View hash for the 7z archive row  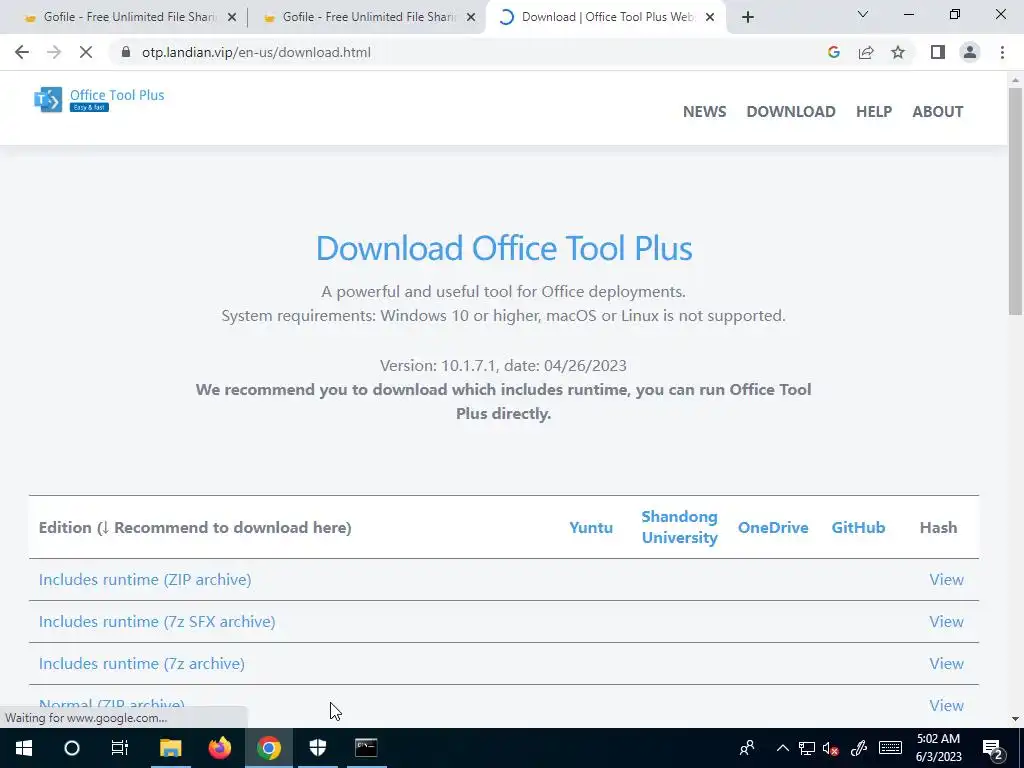click(x=946, y=664)
